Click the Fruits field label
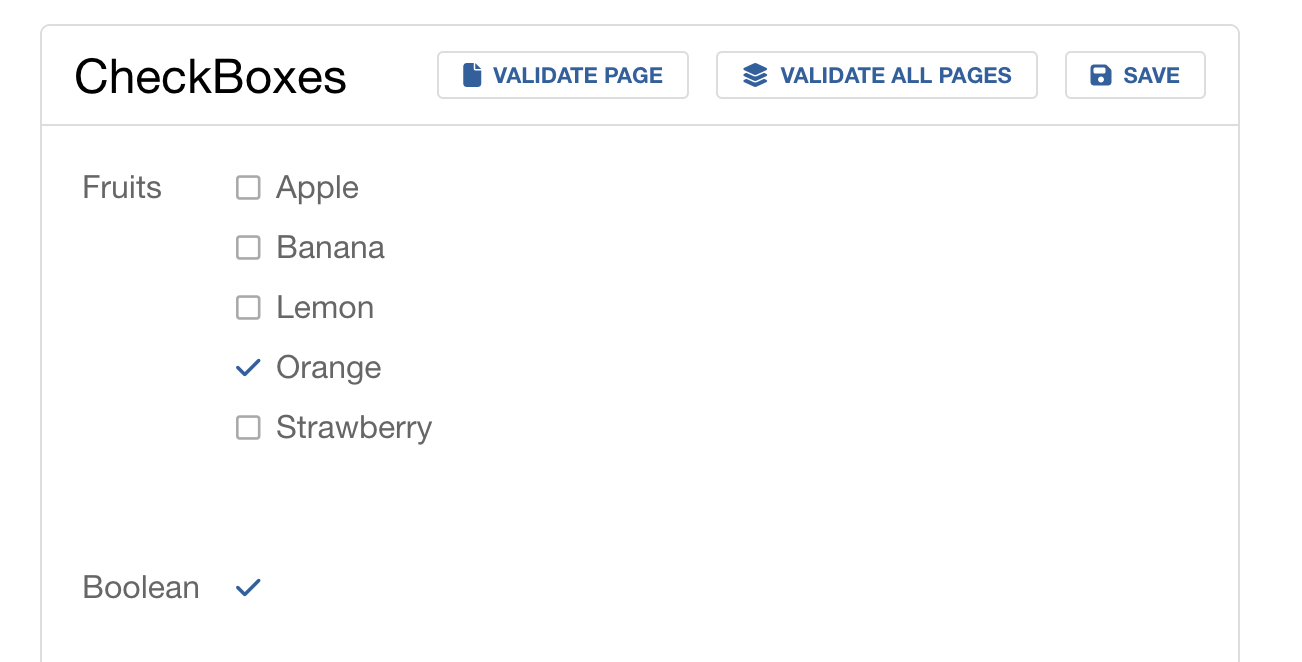This screenshot has height=662, width=1302. coord(122,187)
